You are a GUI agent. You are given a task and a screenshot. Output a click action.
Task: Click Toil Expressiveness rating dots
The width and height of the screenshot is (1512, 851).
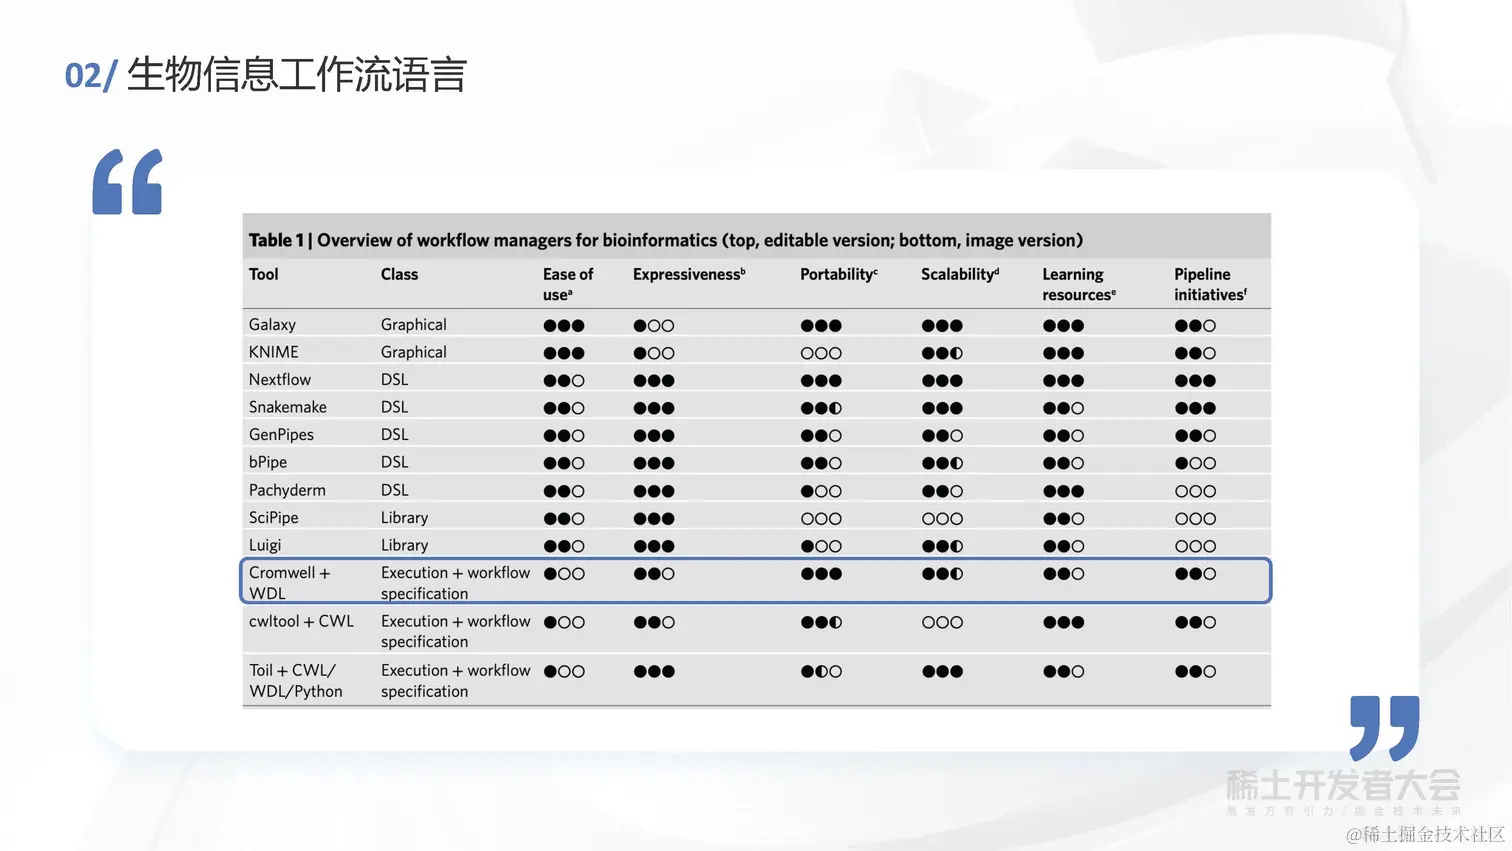coord(654,671)
